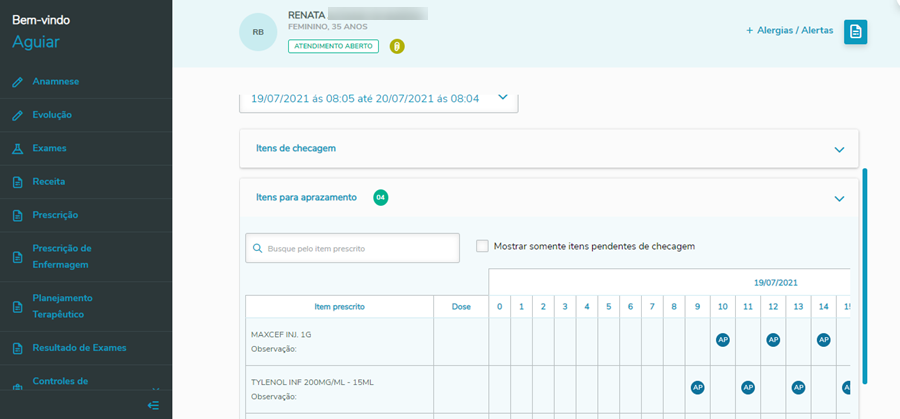The image size is (900, 419).
Task: Open Prescrição de Enfermagem
Action: click(62, 257)
